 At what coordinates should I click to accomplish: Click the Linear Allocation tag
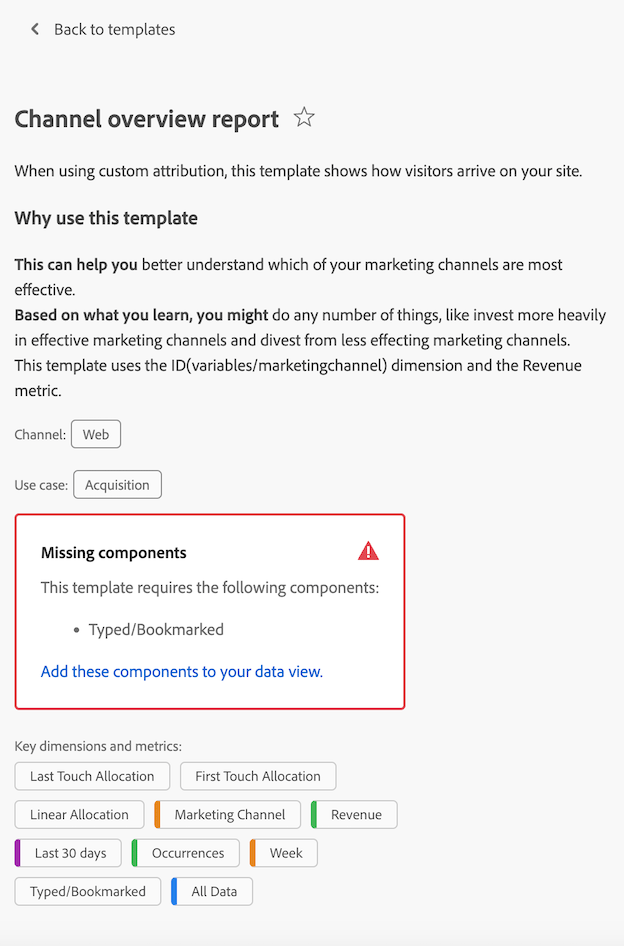click(x=80, y=814)
